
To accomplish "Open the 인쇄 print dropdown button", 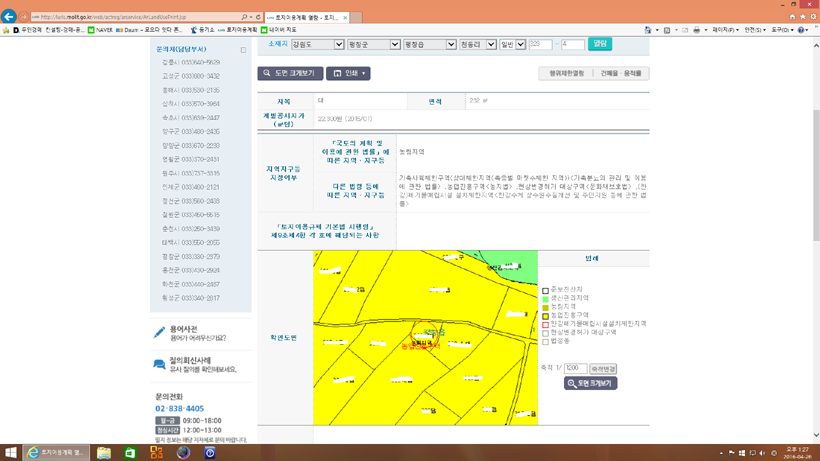I will click(348, 73).
